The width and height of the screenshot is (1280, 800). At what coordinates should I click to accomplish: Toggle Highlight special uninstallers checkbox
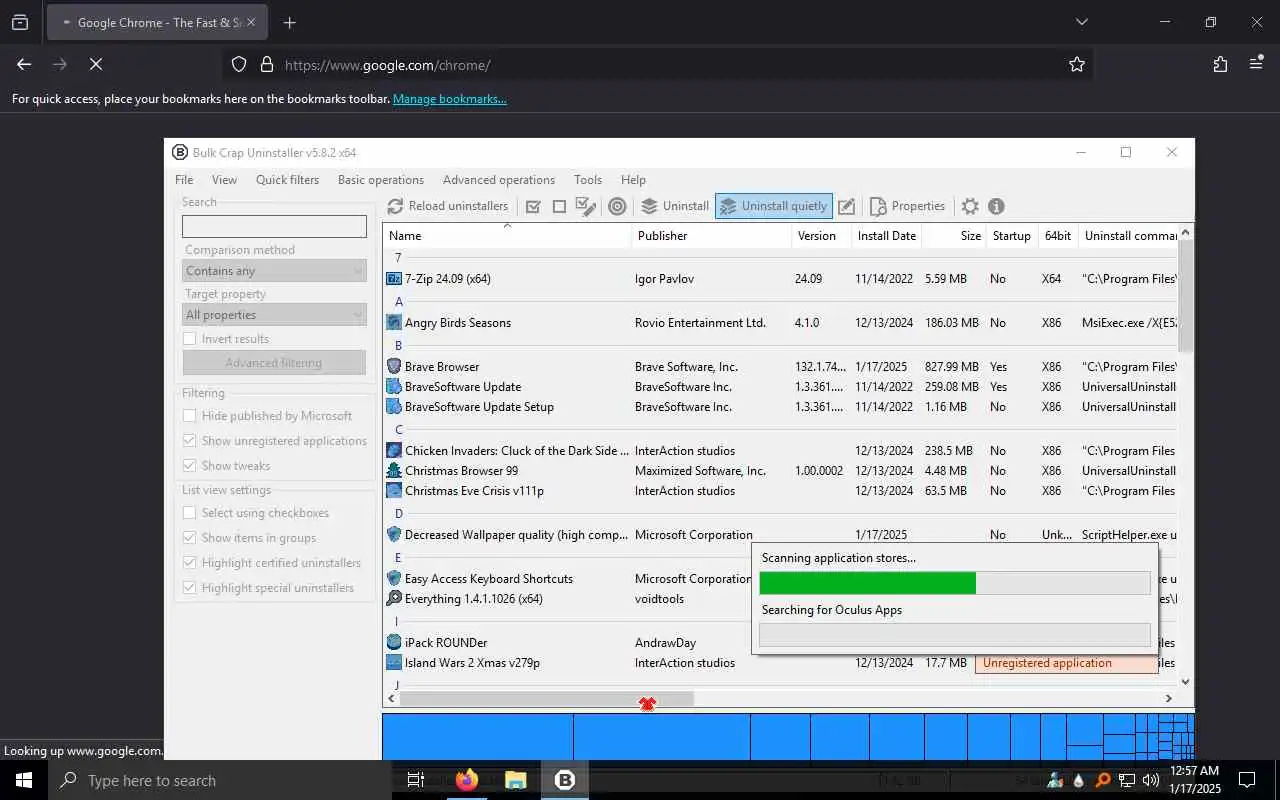189,588
